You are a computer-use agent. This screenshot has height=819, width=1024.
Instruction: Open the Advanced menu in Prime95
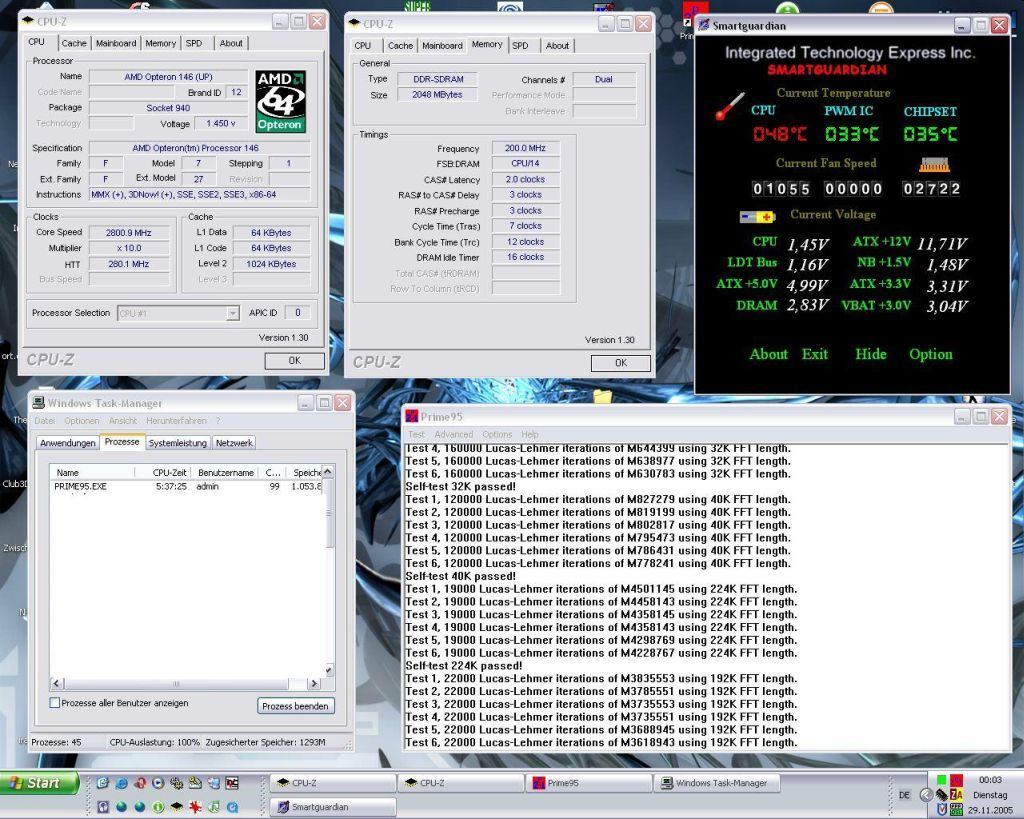pos(453,434)
